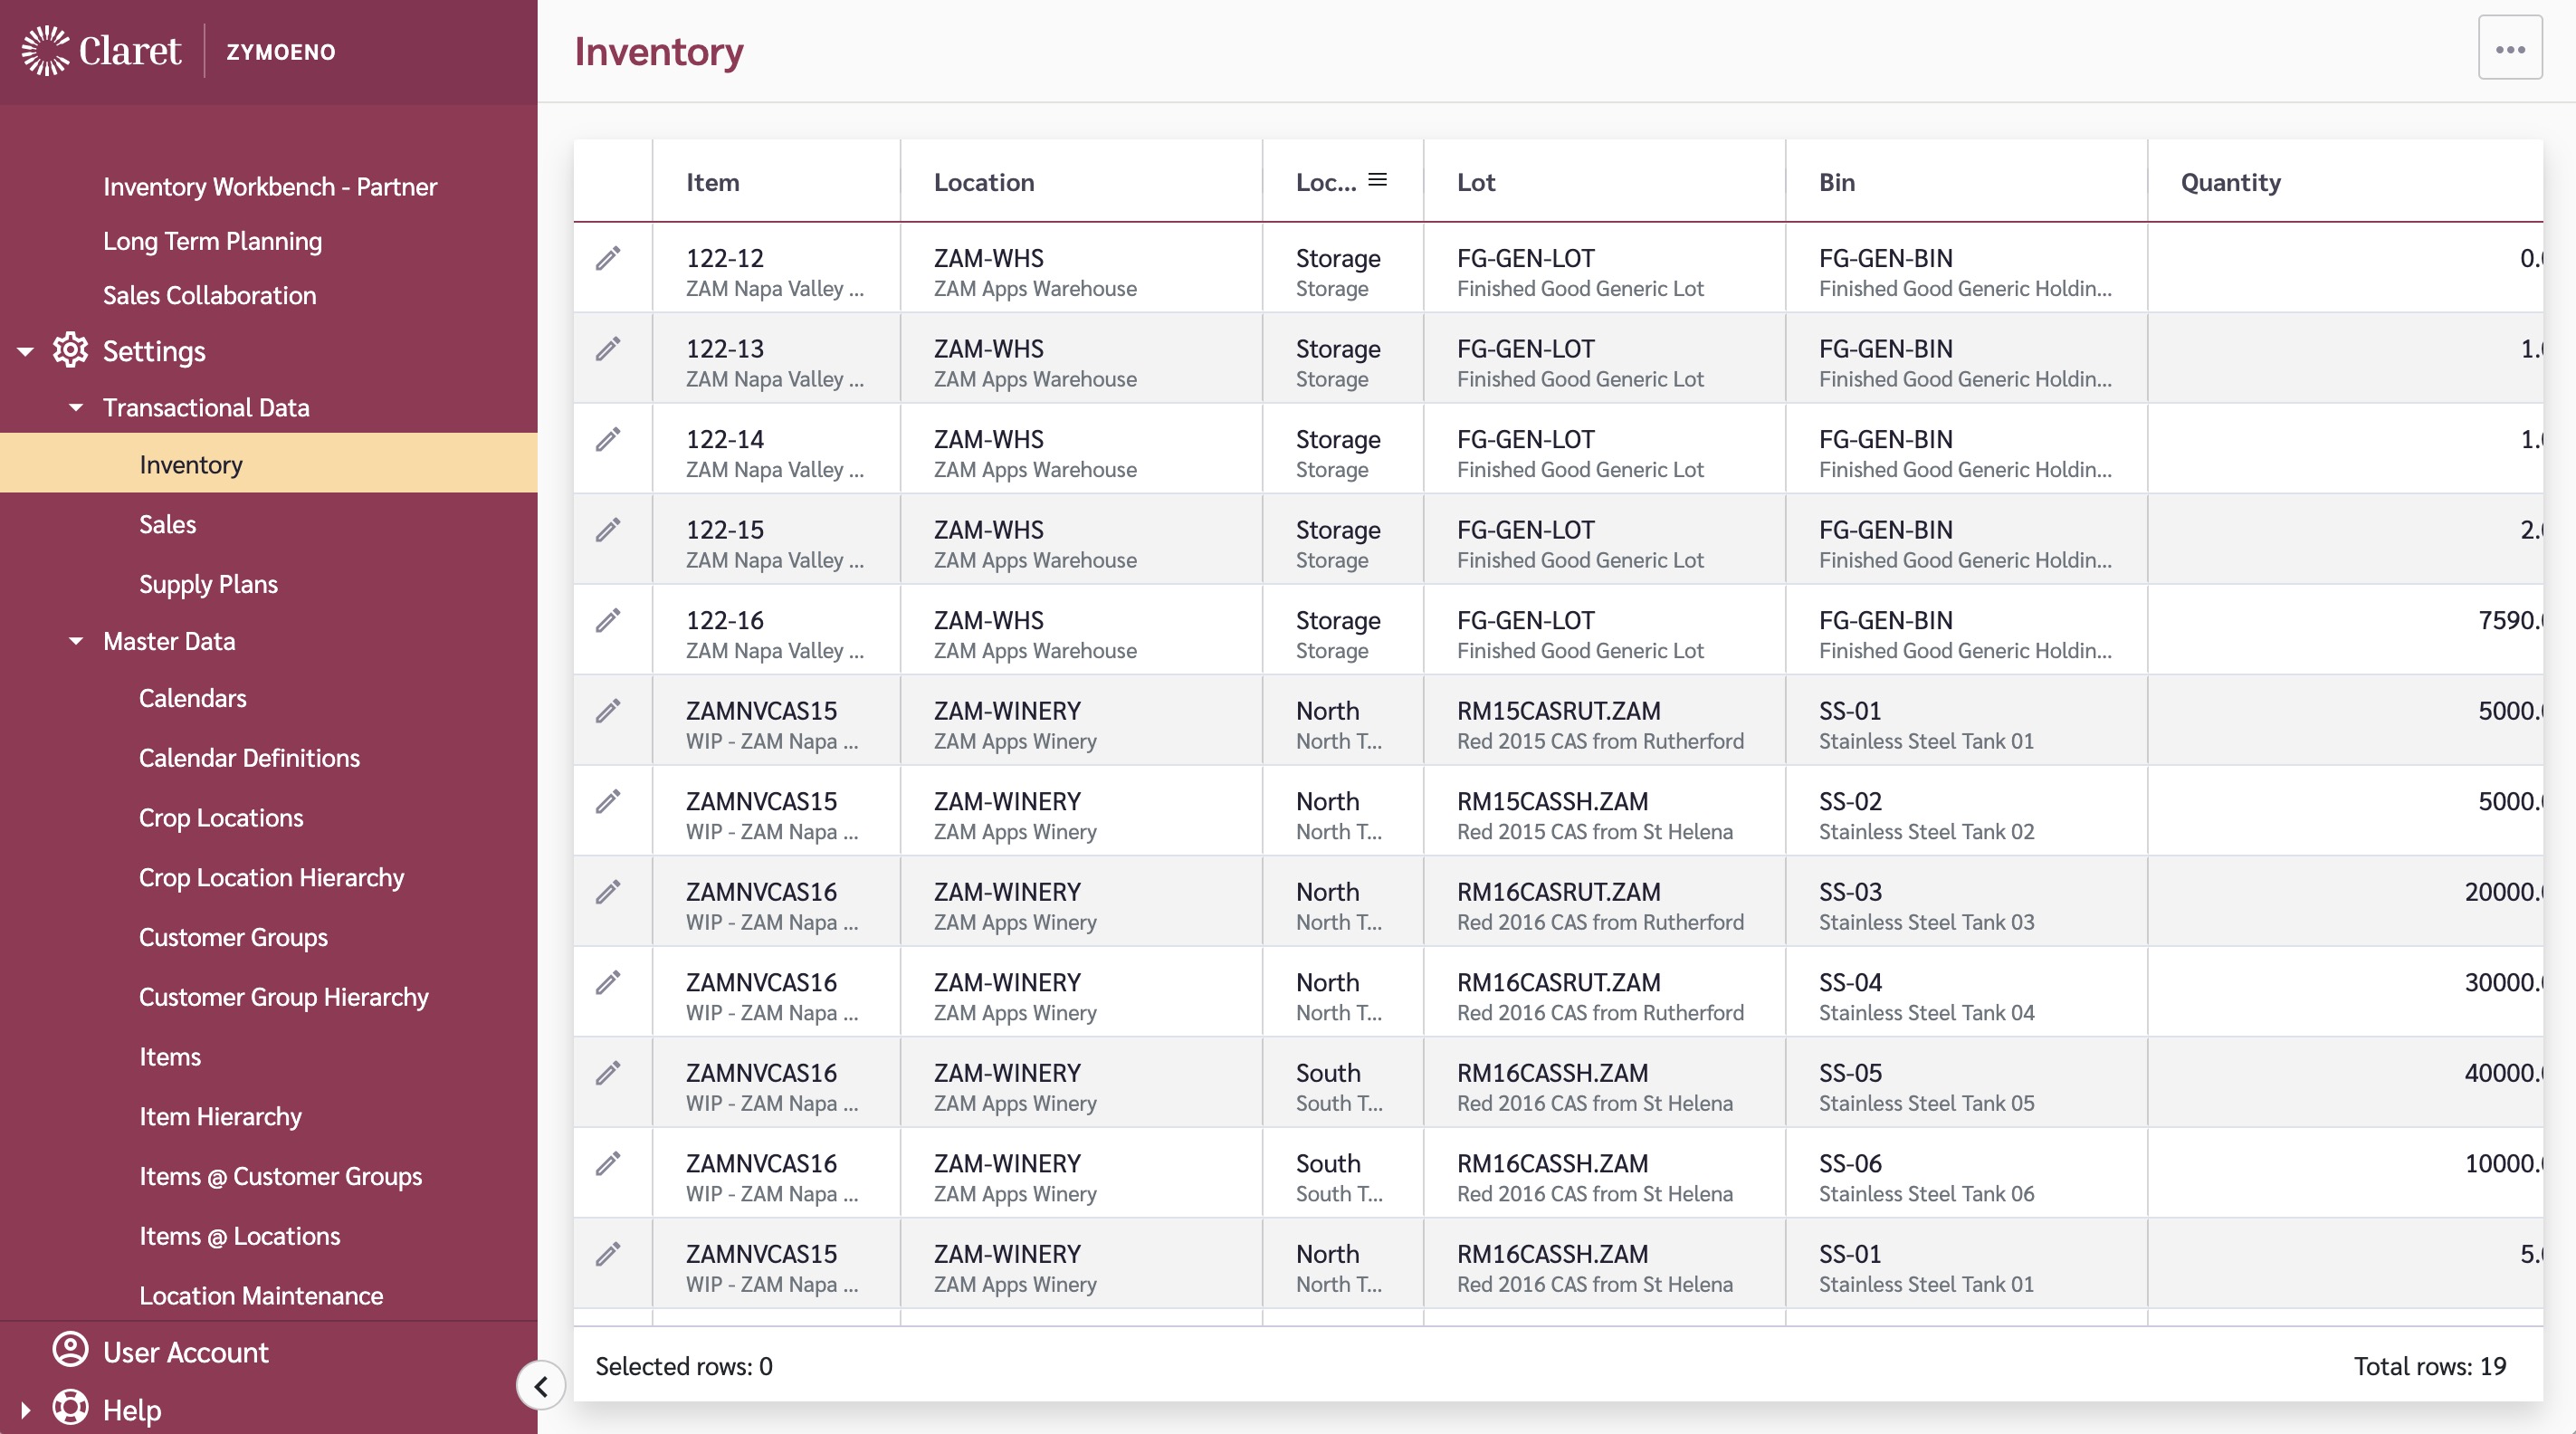This screenshot has height=1434, width=2576.
Task: Sort by the Quantity column header
Action: (x=2230, y=182)
